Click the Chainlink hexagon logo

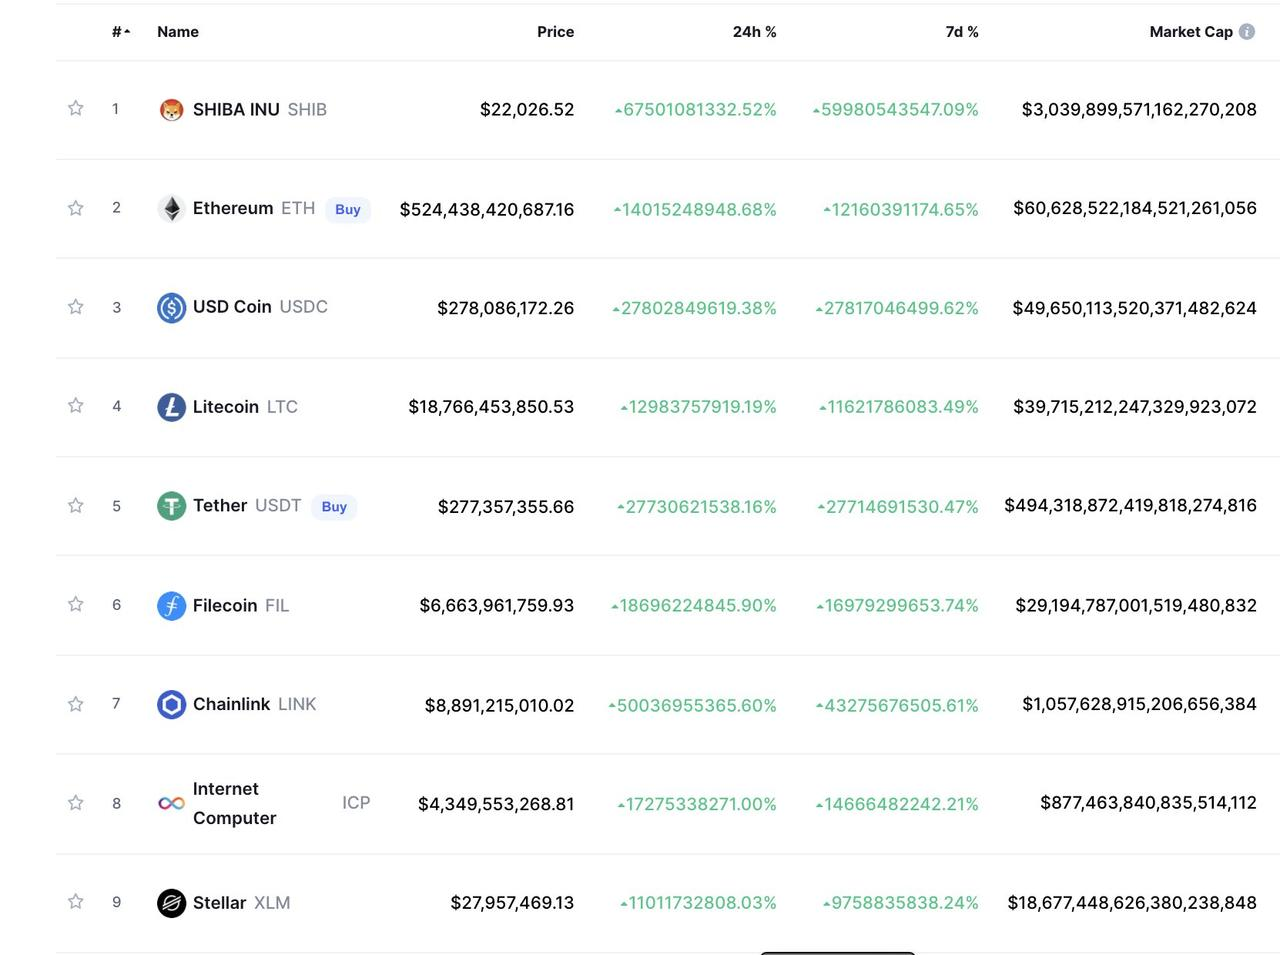click(x=171, y=704)
